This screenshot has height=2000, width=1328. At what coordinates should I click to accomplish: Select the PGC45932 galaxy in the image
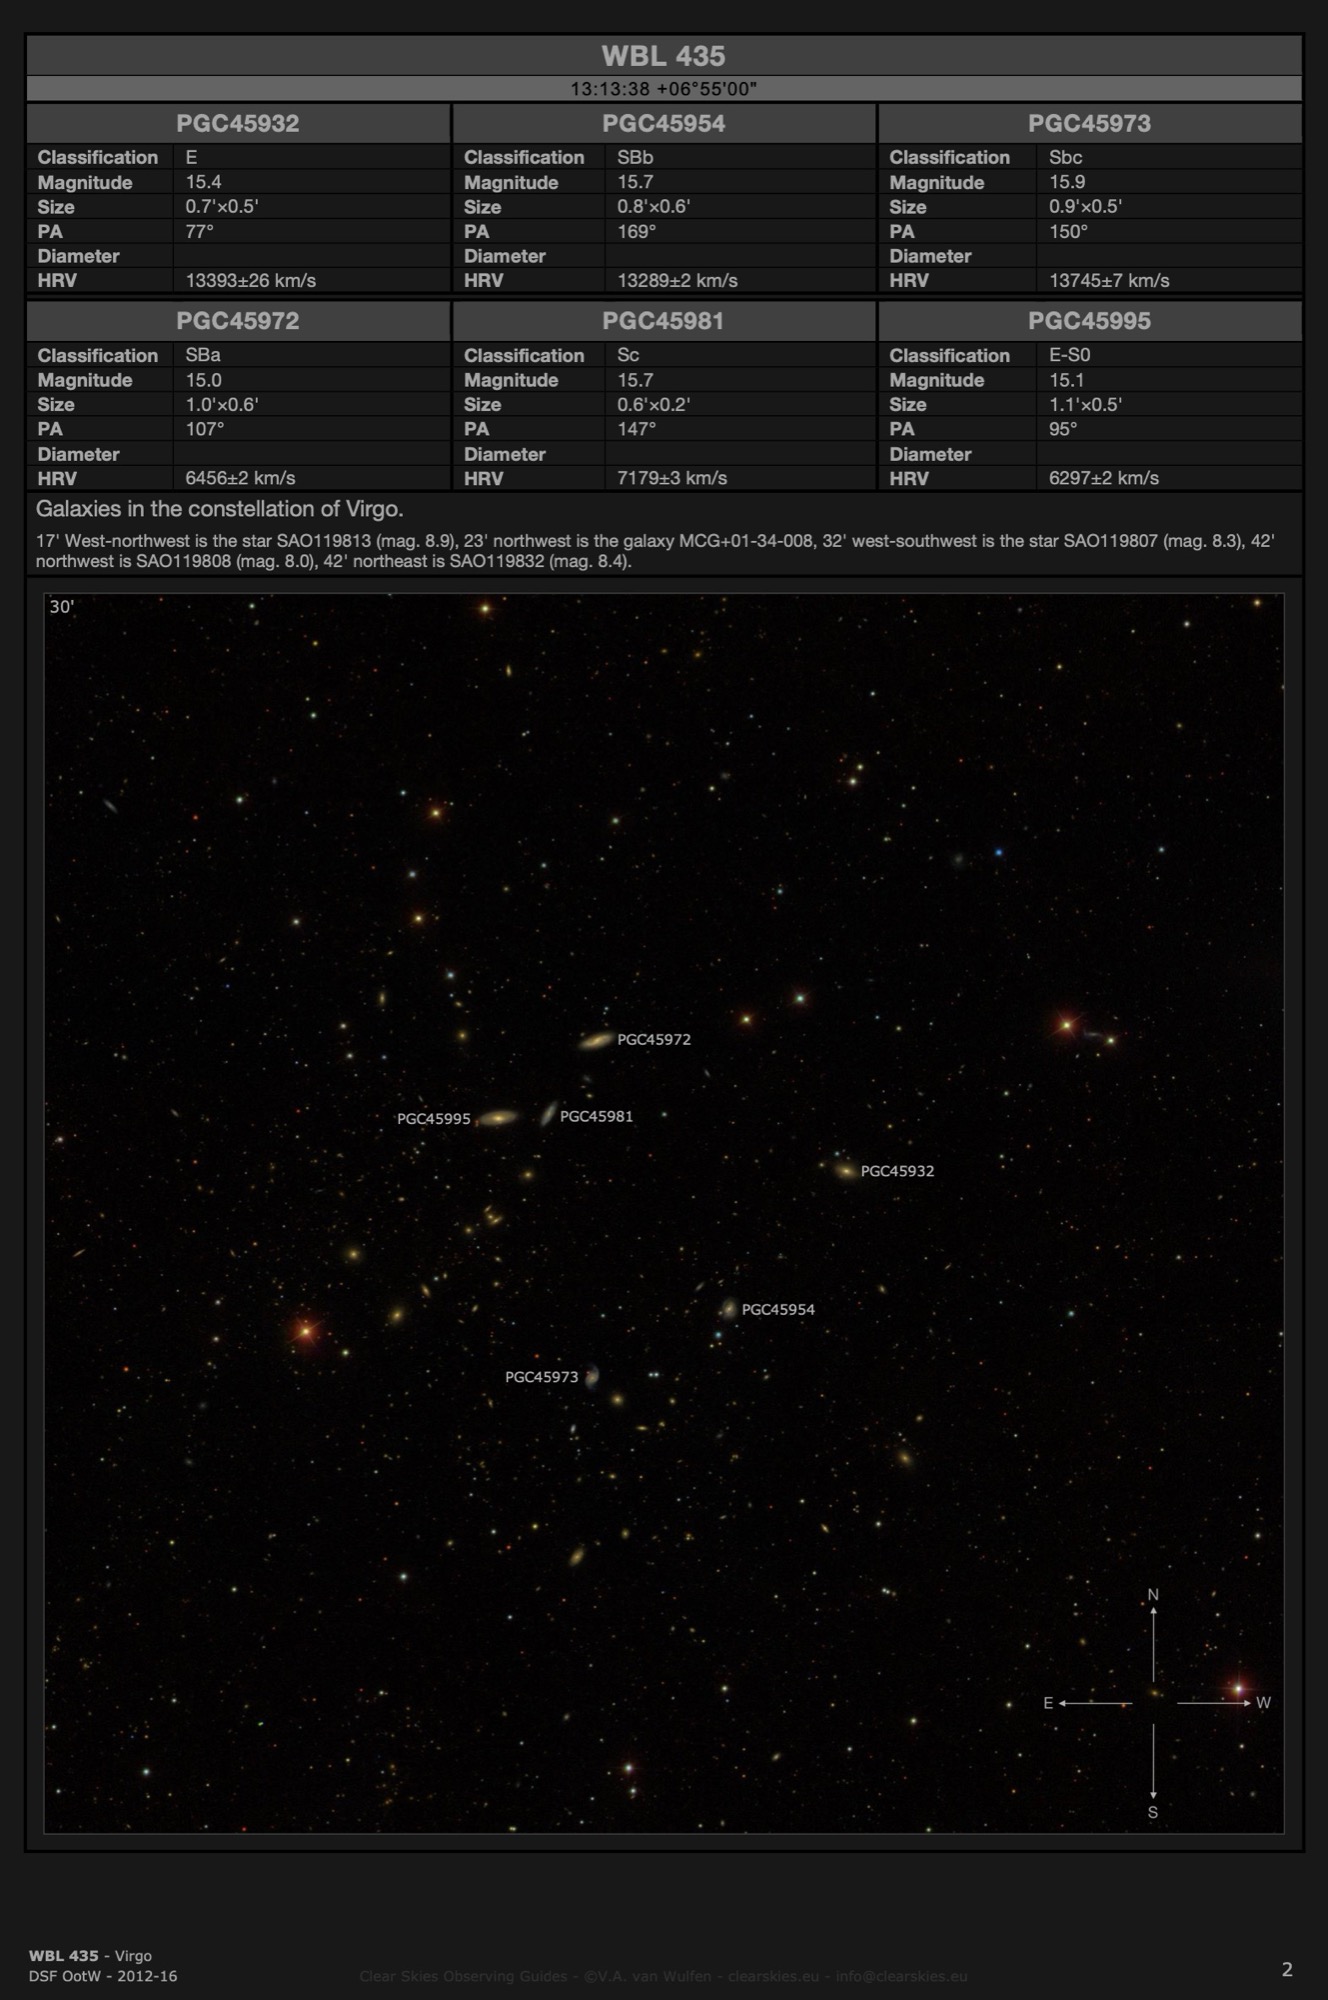tap(846, 1170)
